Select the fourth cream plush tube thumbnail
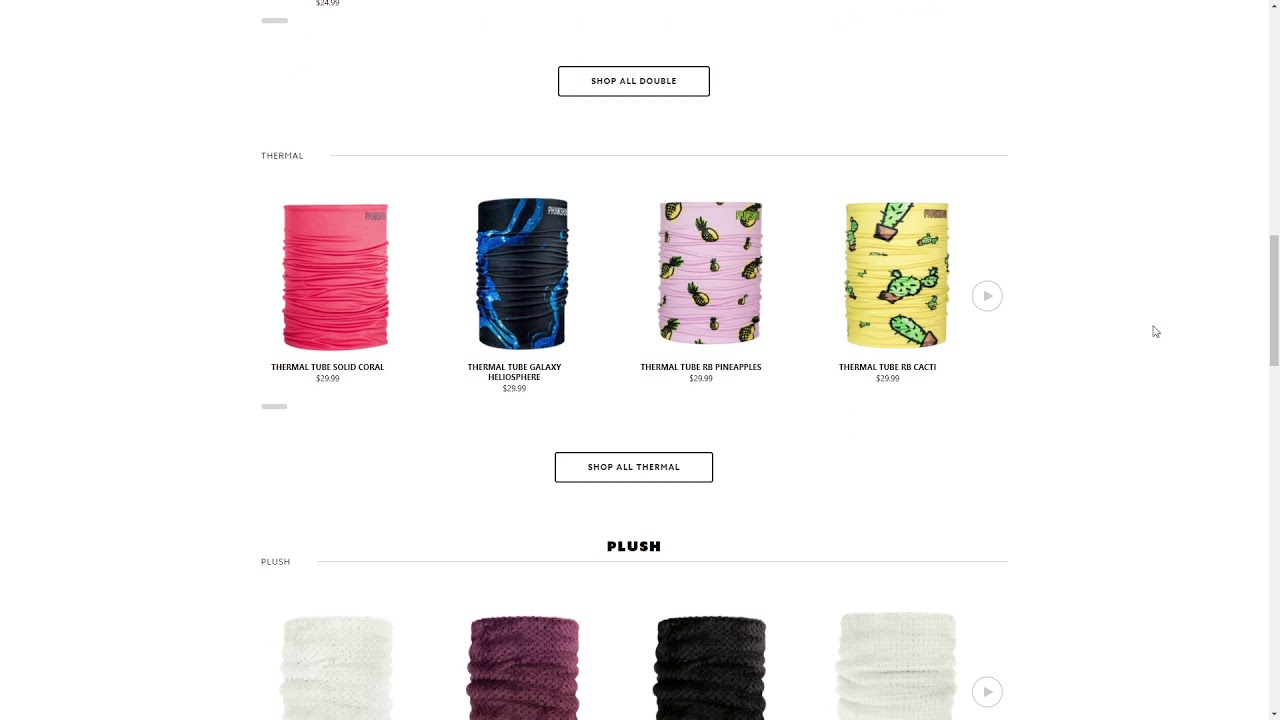The width and height of the screenshot is (1280, 720). 897,666
